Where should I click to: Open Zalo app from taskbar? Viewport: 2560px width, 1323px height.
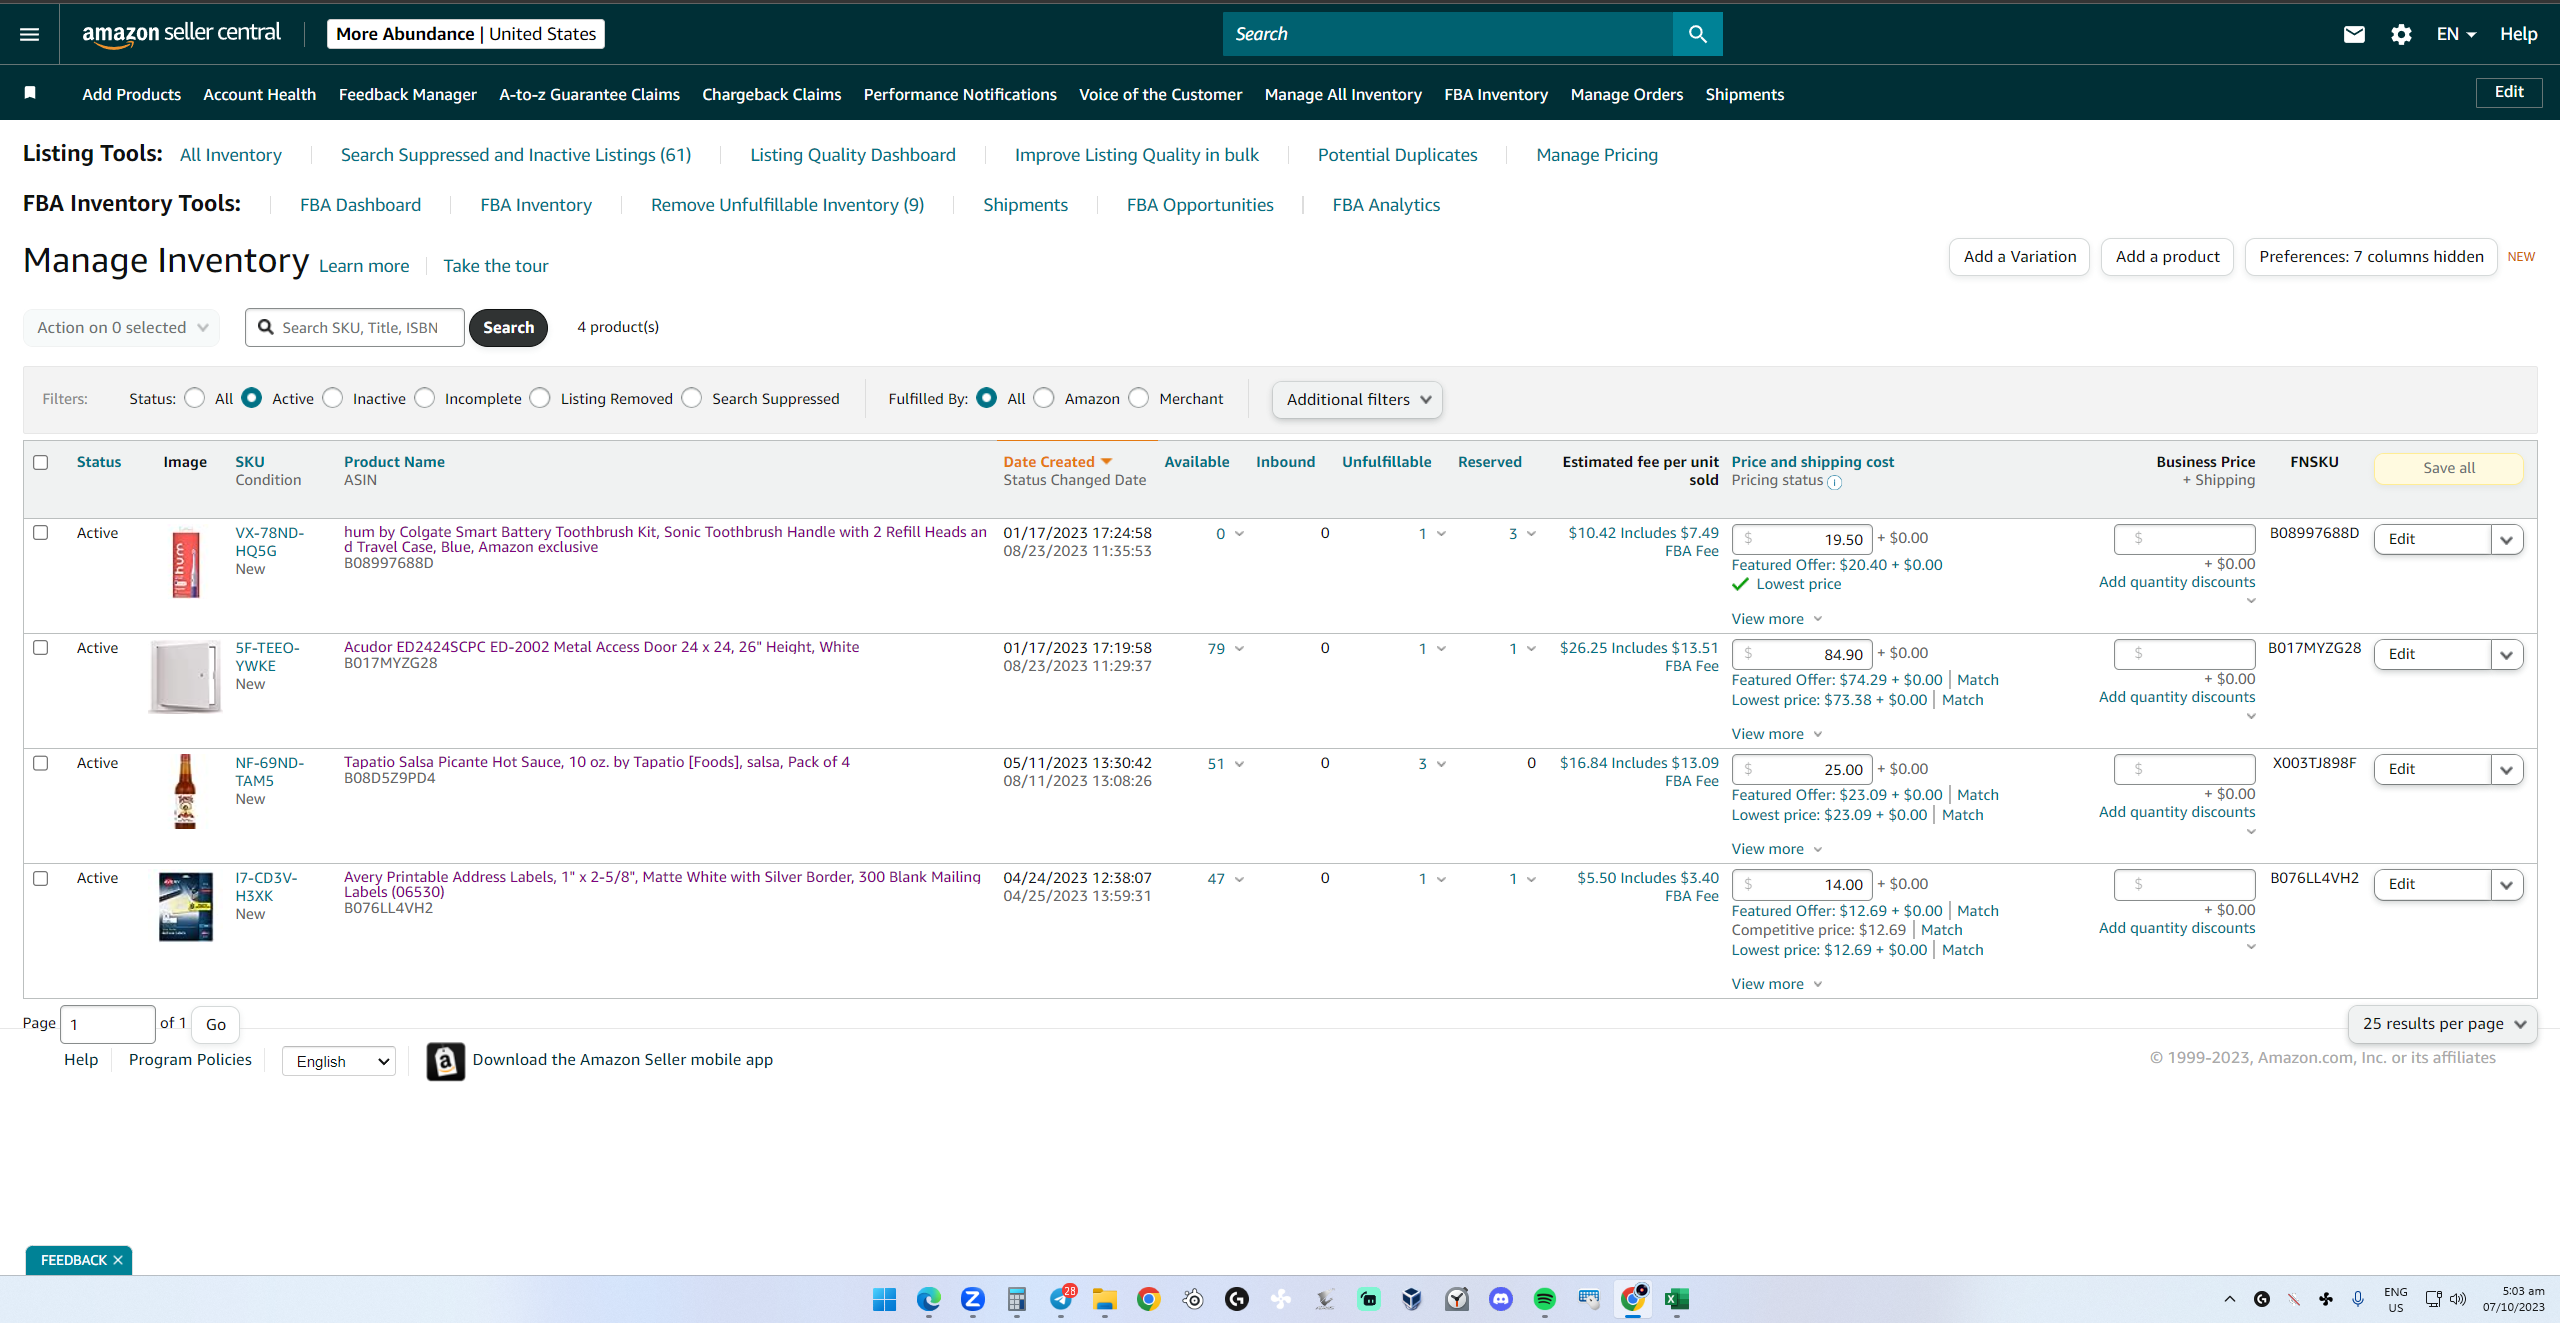click(973, 1299)
